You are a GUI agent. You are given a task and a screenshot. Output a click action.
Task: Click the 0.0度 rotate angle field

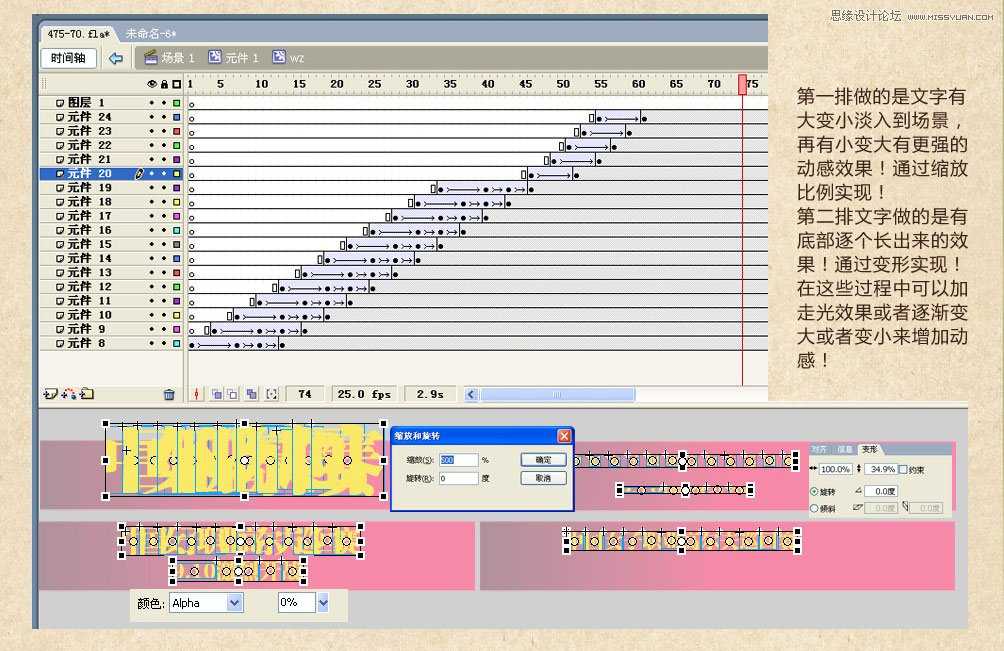click(881, 491)
